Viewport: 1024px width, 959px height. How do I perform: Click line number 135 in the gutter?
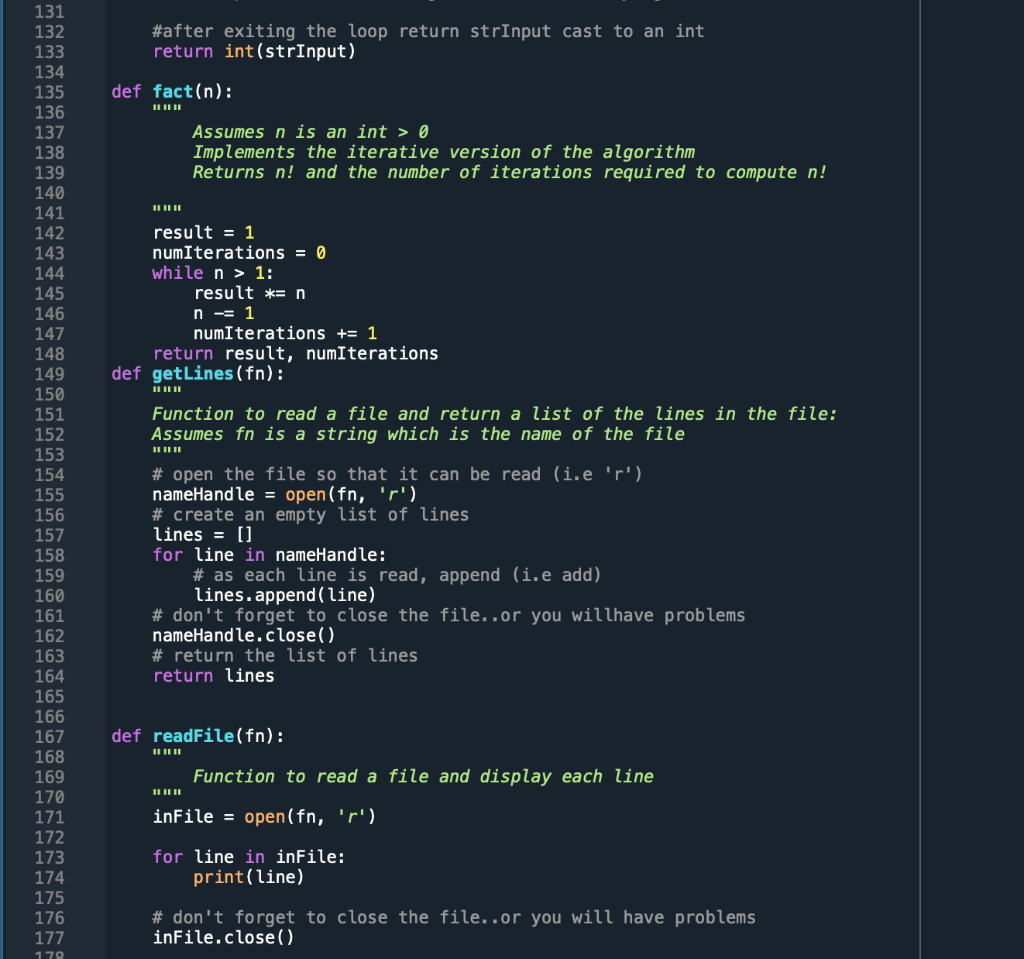pyautogui.click(x=49, y=92)
